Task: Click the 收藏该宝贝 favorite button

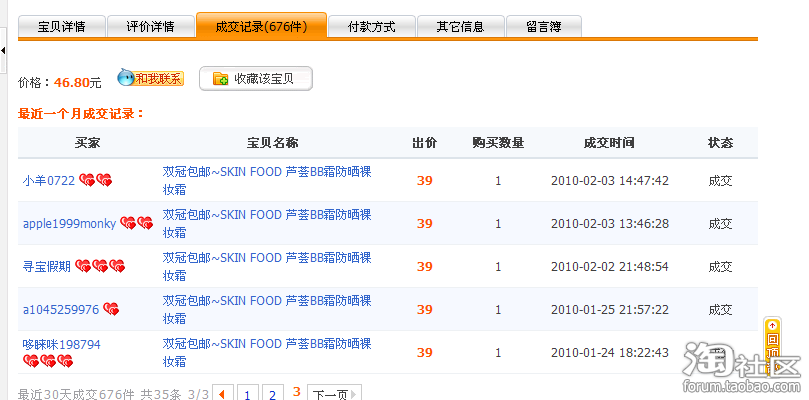Action: click(x=256, y=79)
